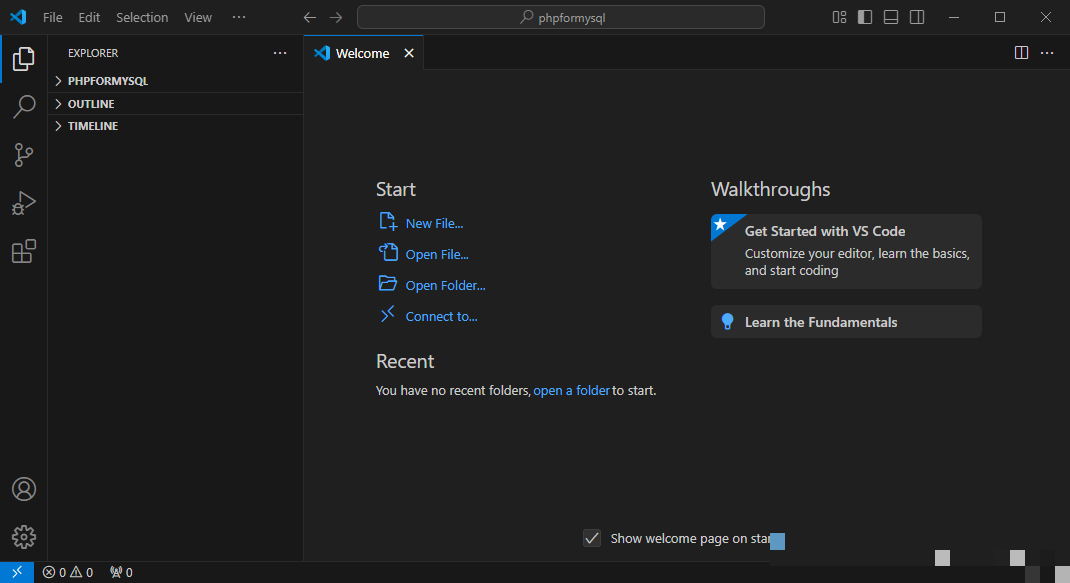
Task: Open Explorer Views and More Actions ellipsis
Action: point(280,53)
